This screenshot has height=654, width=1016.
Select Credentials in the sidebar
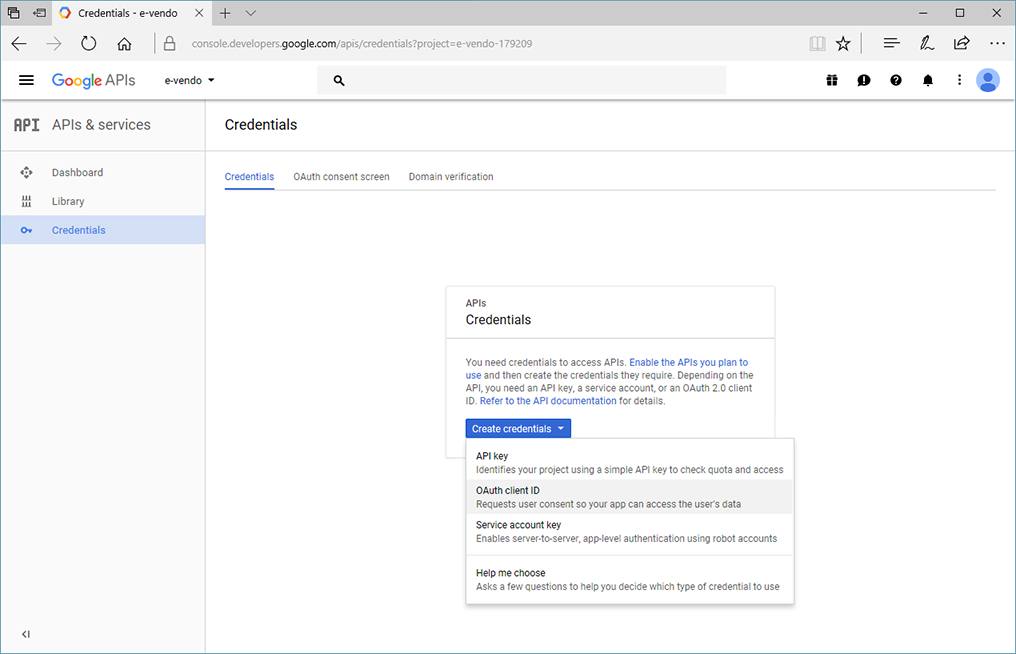[x=102, y=230]
